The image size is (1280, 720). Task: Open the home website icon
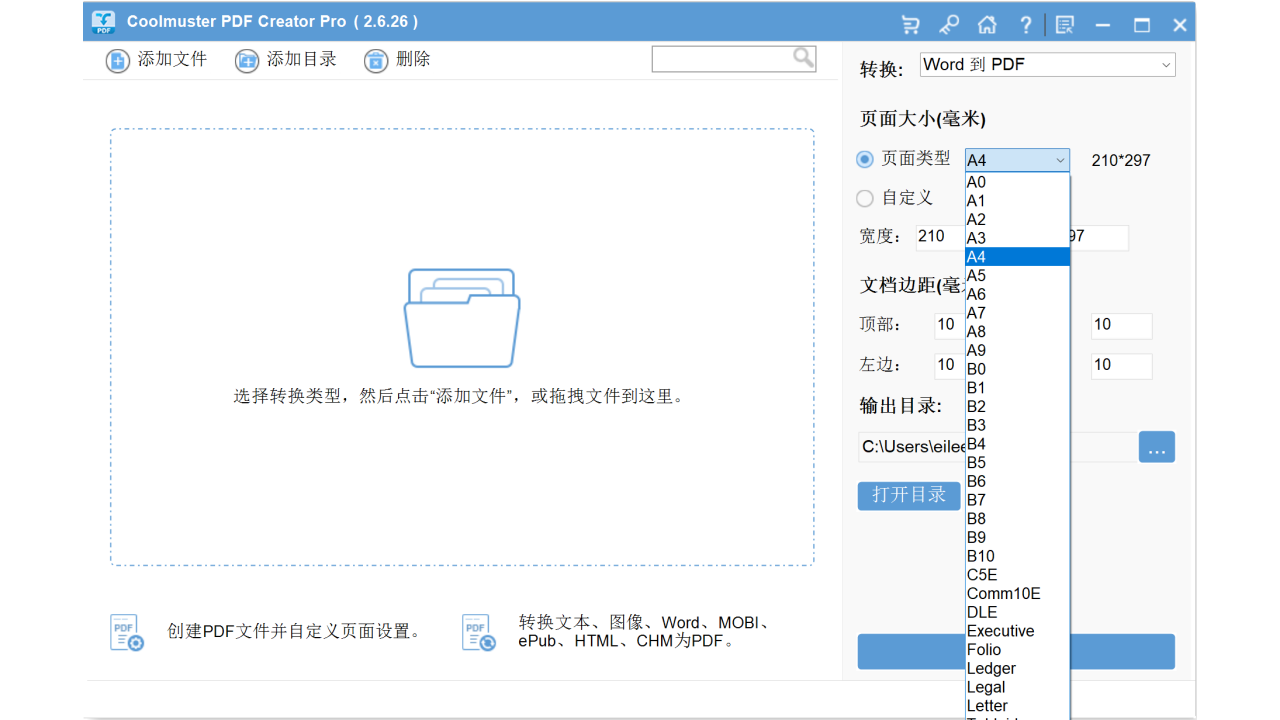986,23
